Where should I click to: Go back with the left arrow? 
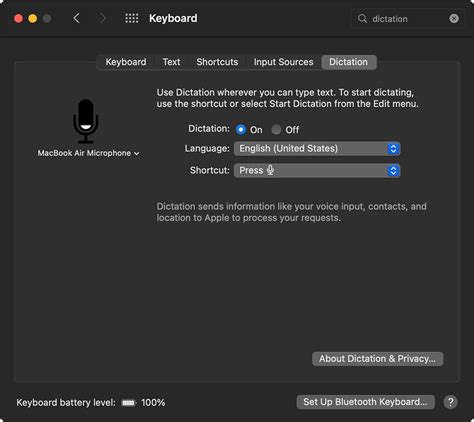pyautogui.click(x=76, y=18)
